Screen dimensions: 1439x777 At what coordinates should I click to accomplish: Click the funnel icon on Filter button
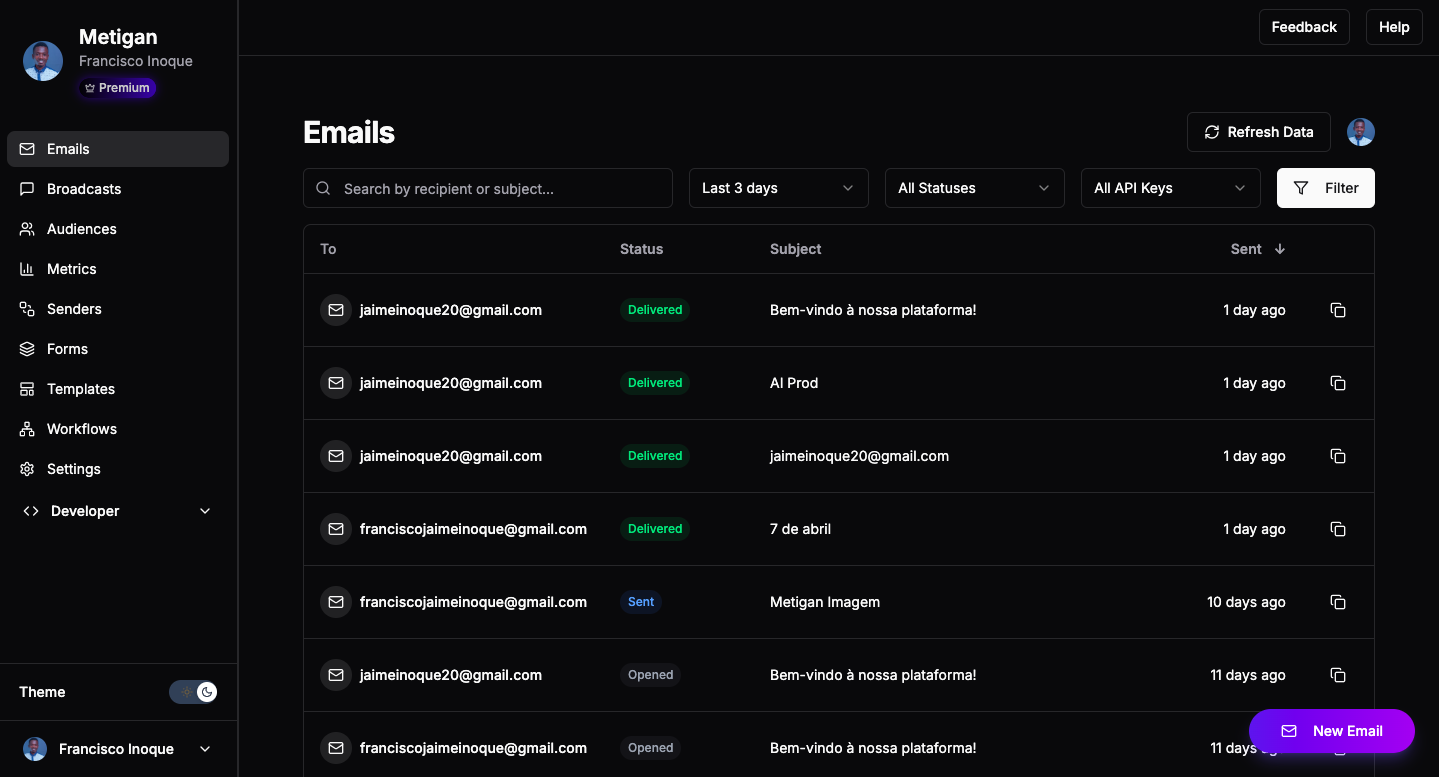pyautogui.click(x=1301, y=188)
